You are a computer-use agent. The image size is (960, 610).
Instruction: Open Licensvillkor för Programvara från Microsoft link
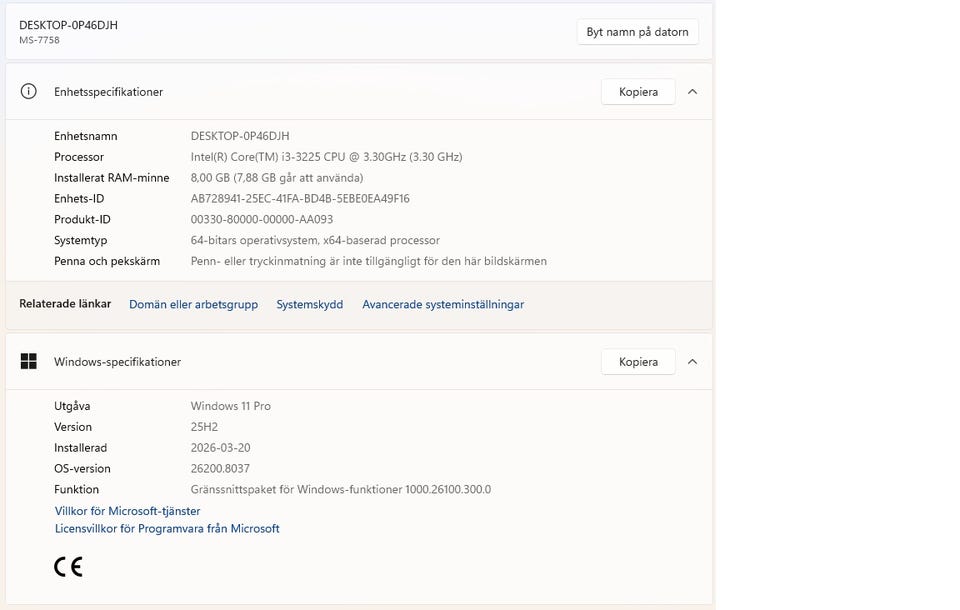coord(167,529)
